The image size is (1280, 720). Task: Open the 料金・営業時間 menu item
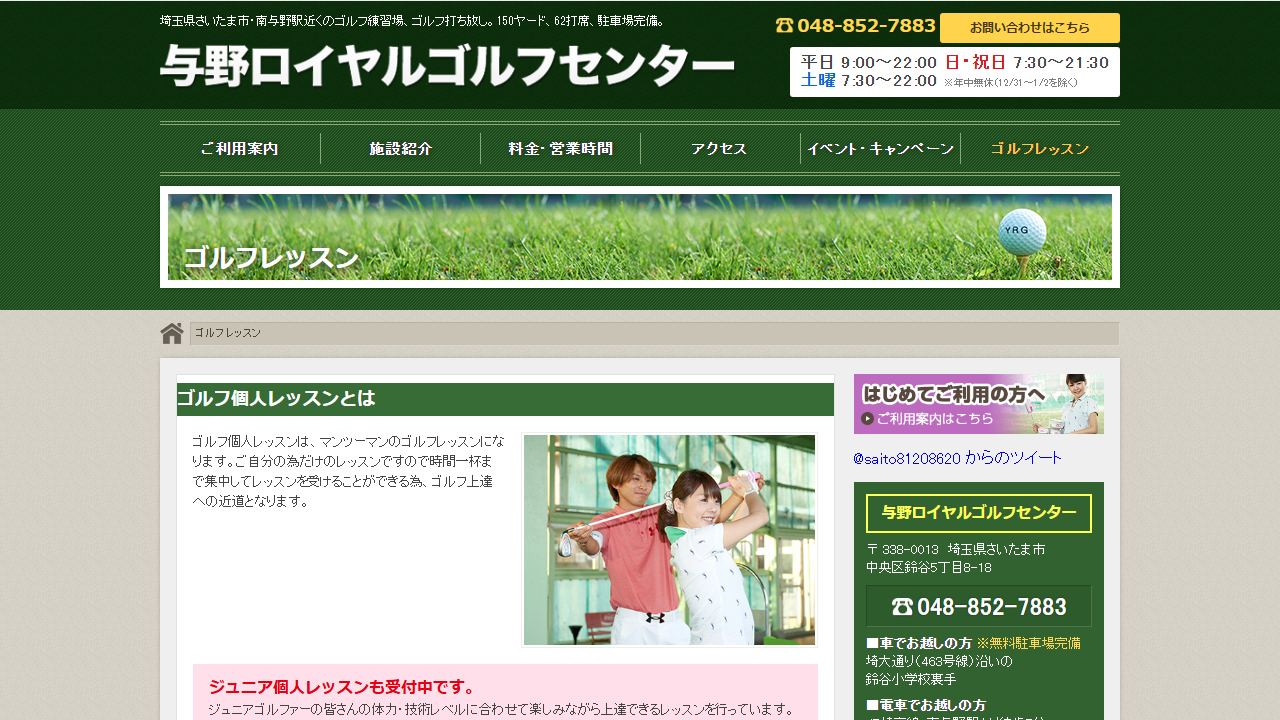560,149
